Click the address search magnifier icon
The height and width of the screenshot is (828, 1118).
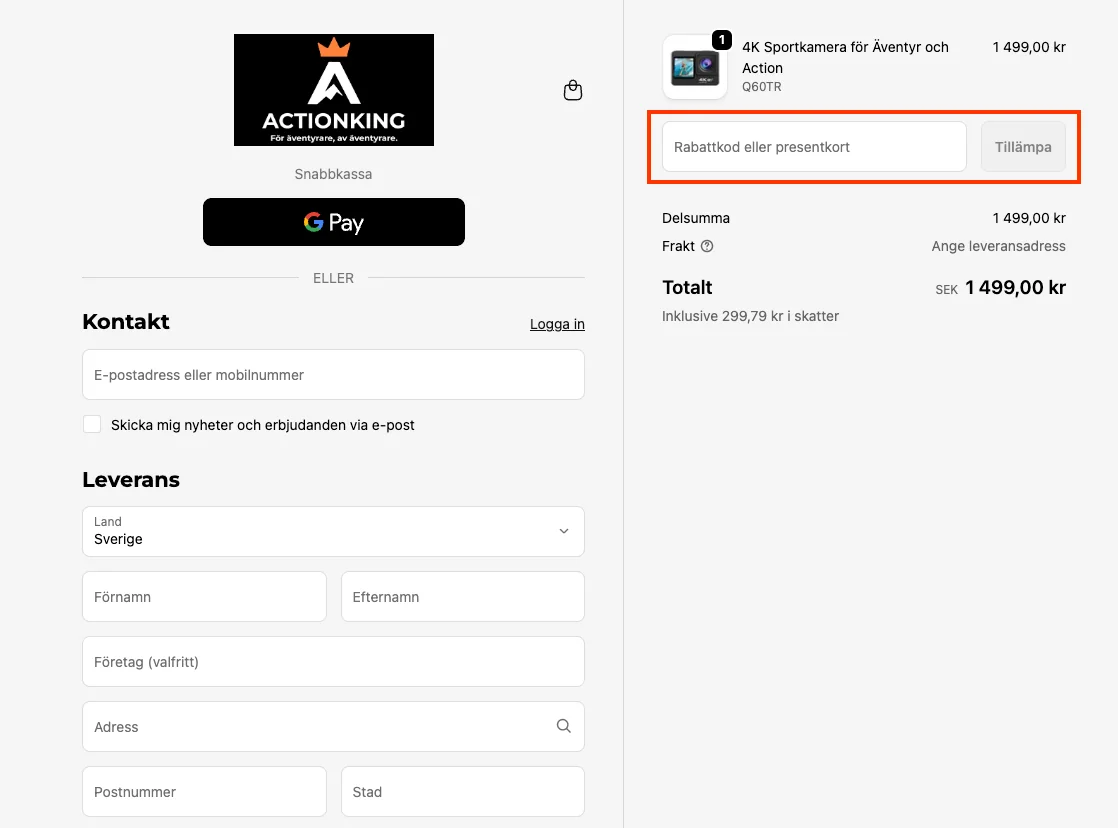click(x=563, y=726)
